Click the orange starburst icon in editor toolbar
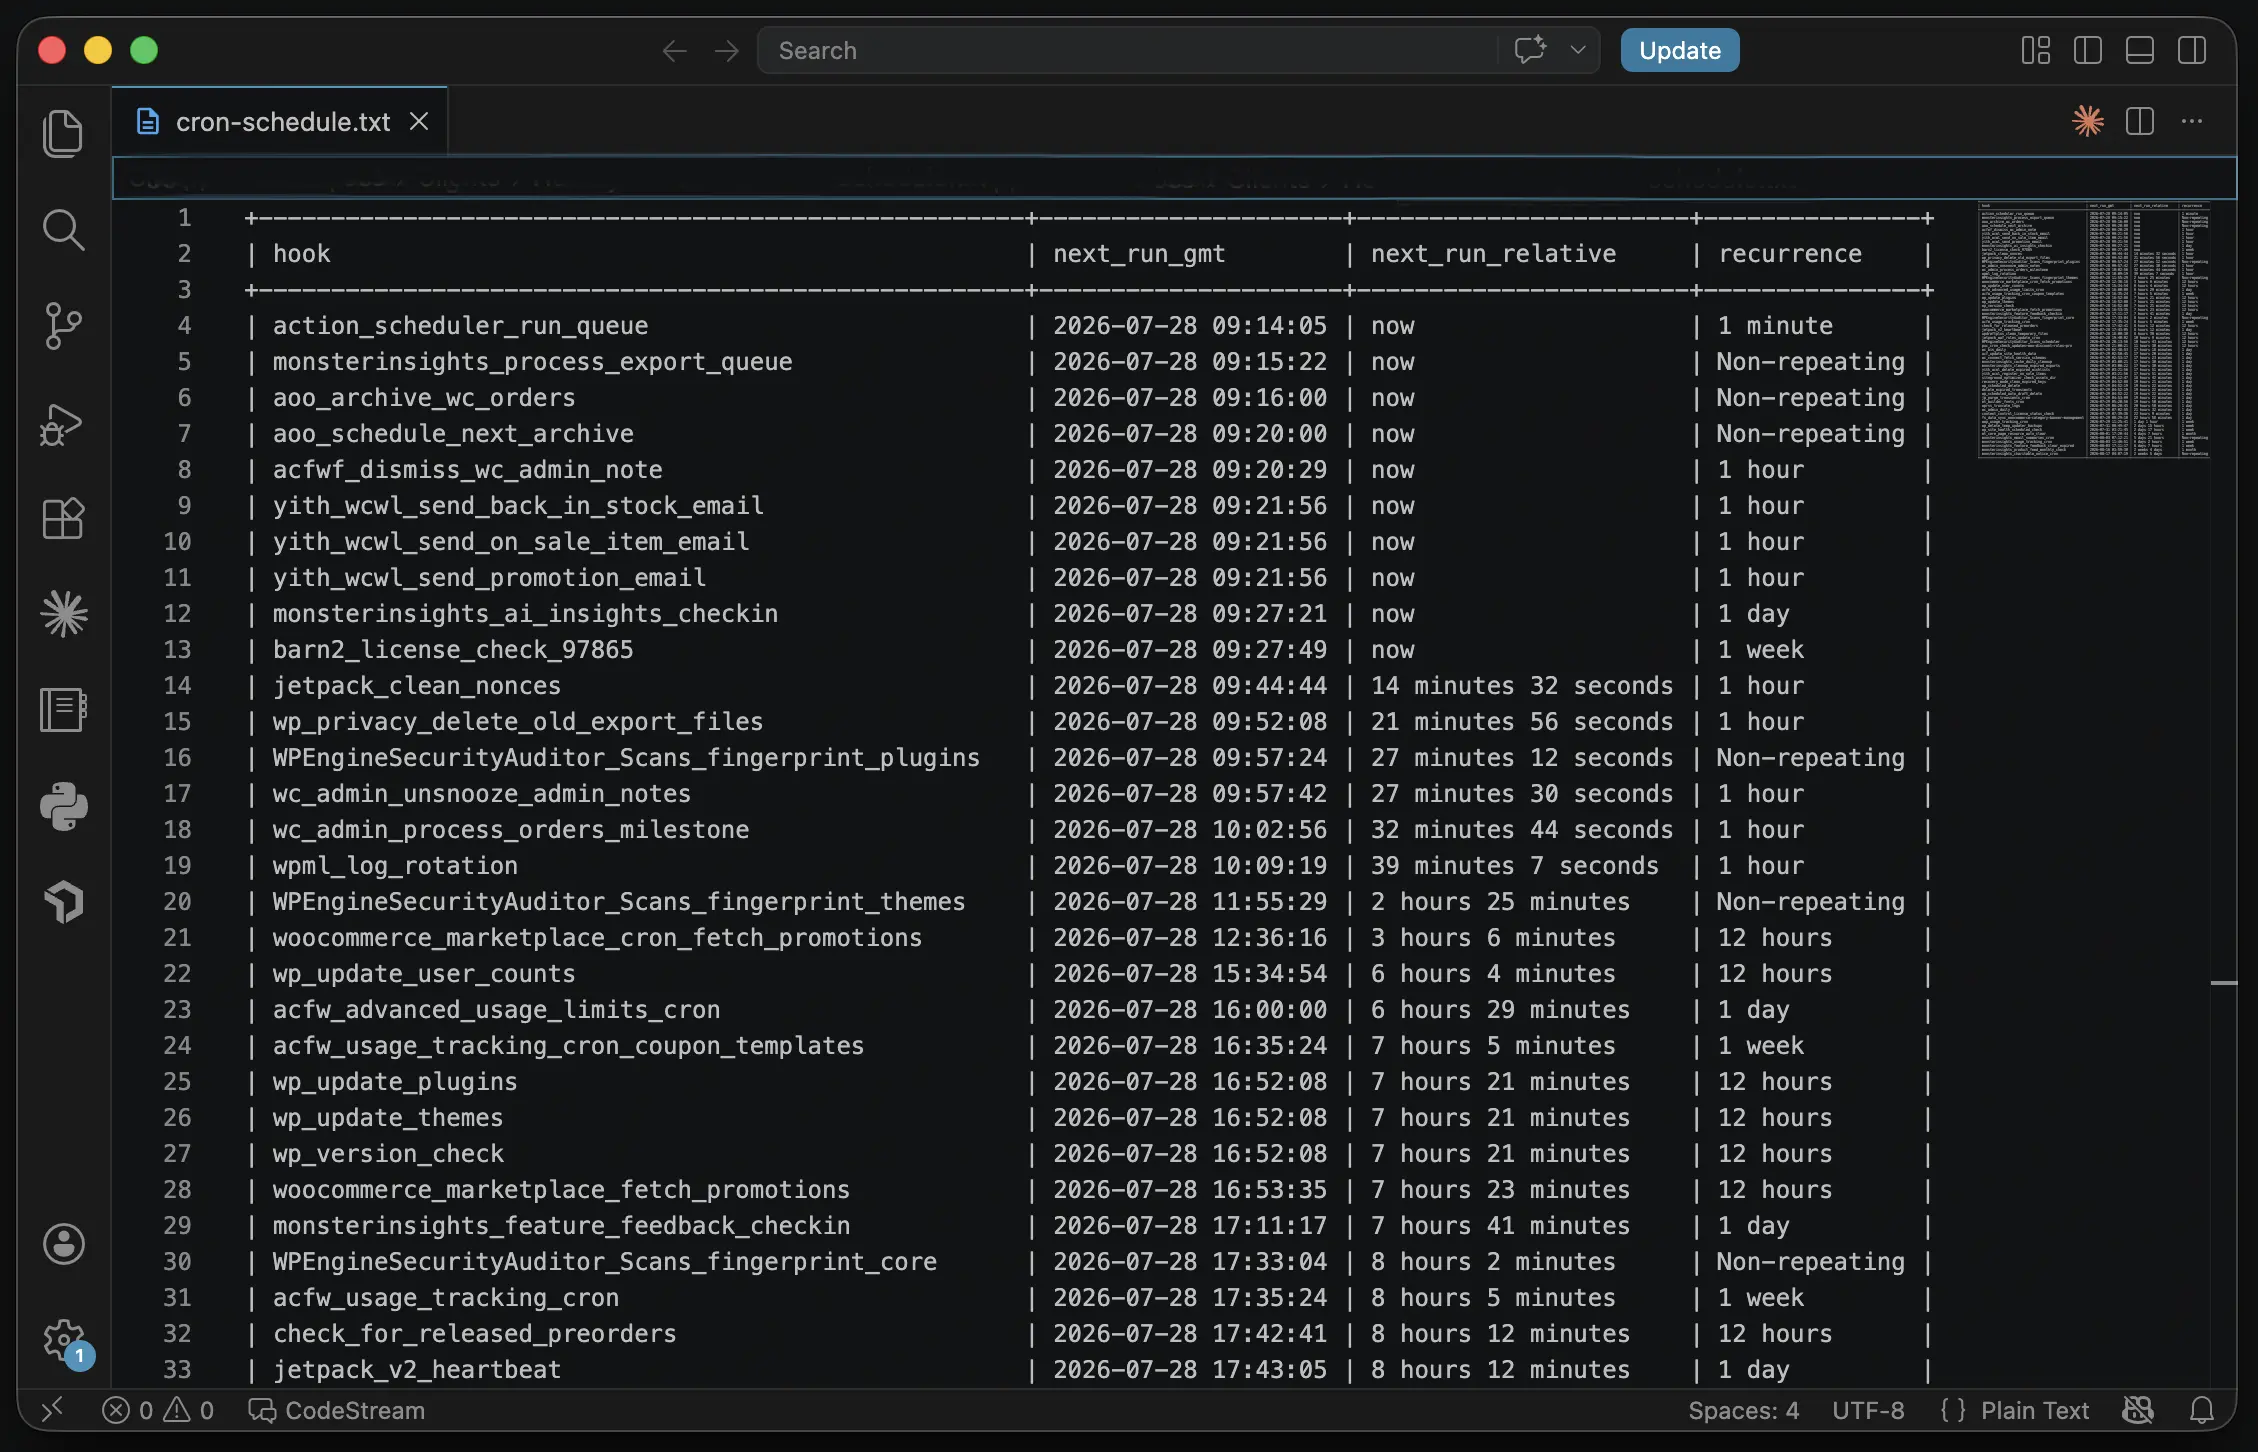2258x1452 pixels. tap(2088, 121)
